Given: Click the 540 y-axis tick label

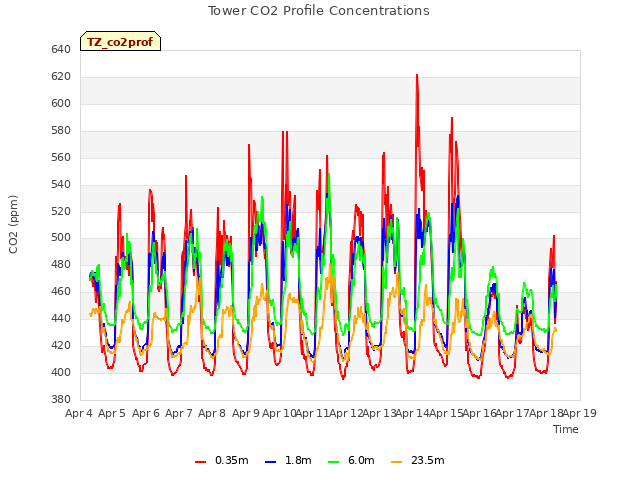Looking at the screenshot, I should tap(61, 184).
